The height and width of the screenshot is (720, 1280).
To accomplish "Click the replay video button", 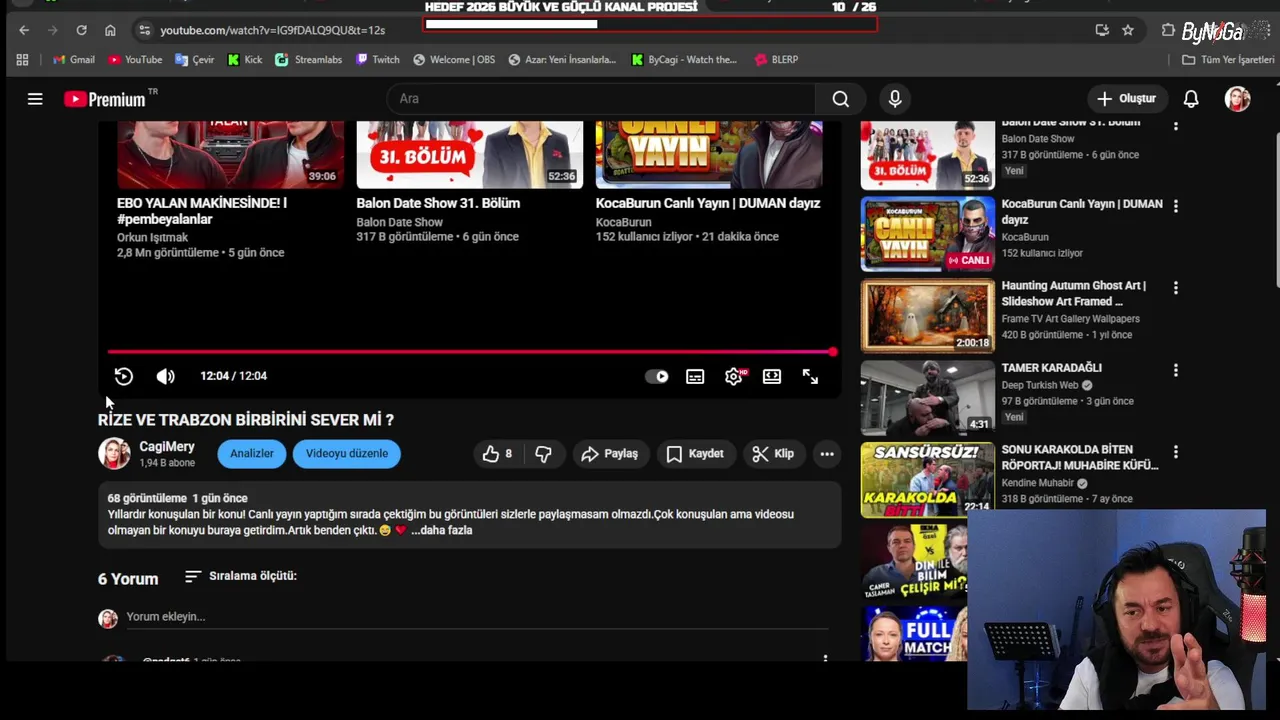I will (x=124, y=376).
